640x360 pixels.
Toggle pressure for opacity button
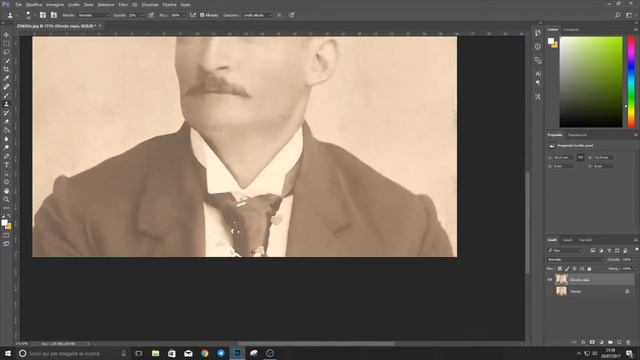[151, 15]
